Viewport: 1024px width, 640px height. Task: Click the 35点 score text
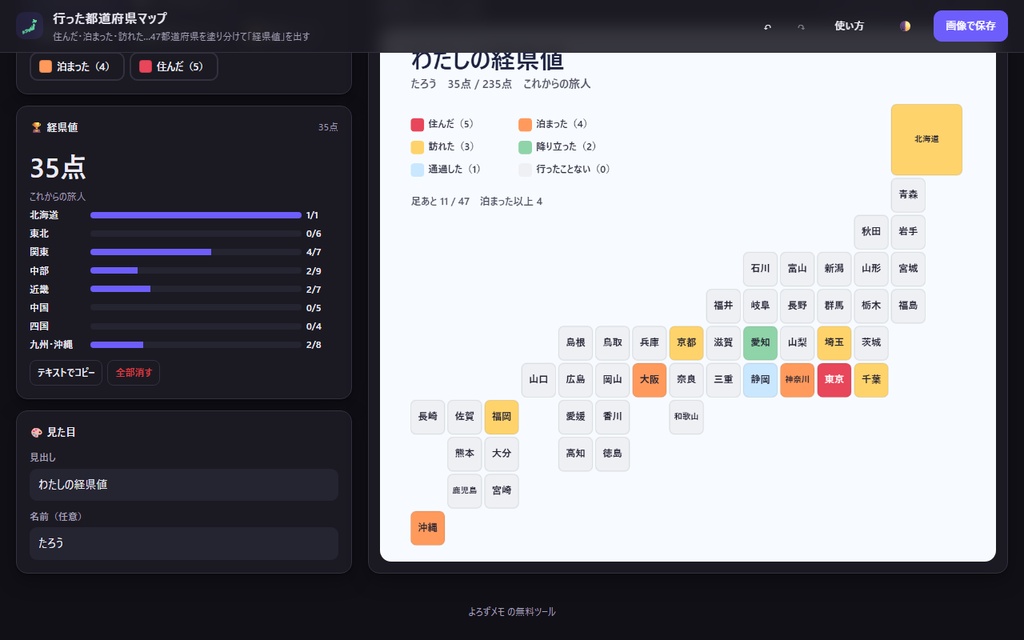pyautogui.click(x=57, y=168)
